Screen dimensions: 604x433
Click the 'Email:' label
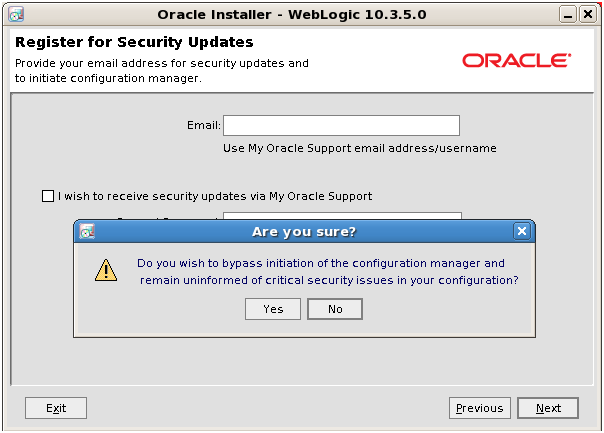(204, 125)
